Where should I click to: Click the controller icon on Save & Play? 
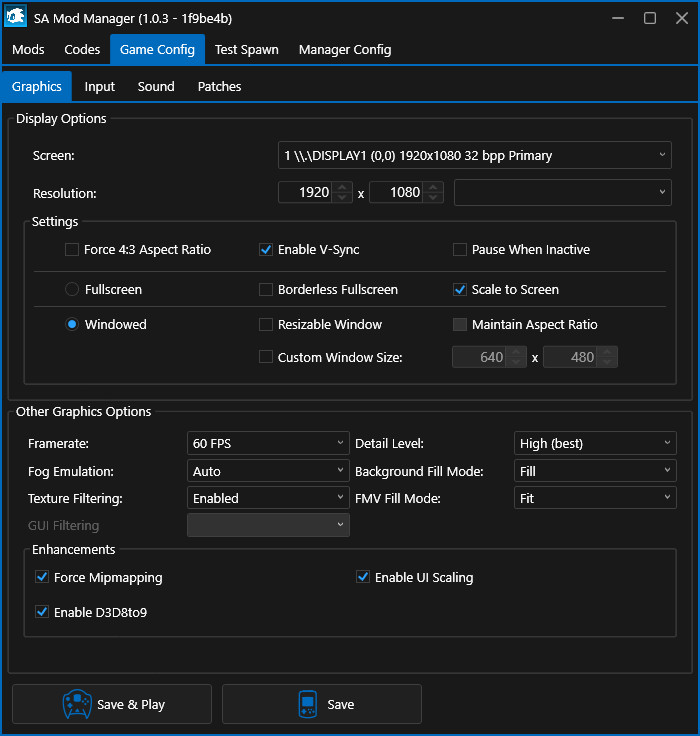click(x=77, y=704)
